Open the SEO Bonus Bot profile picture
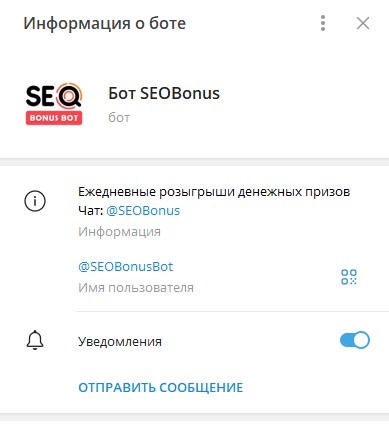 [54, 104]
